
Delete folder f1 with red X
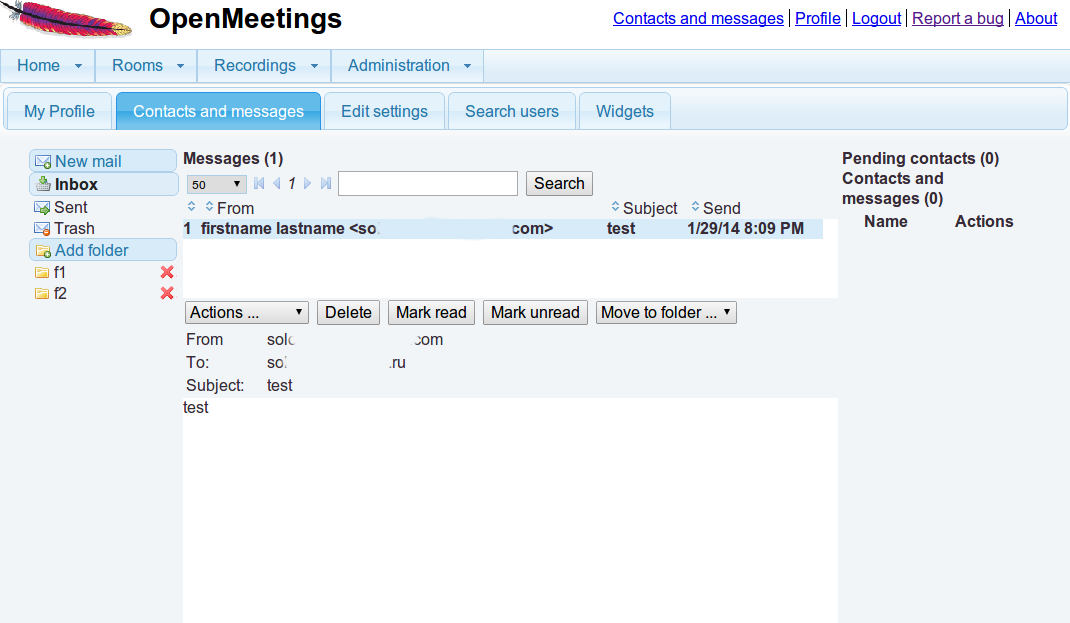pos(167,273)
